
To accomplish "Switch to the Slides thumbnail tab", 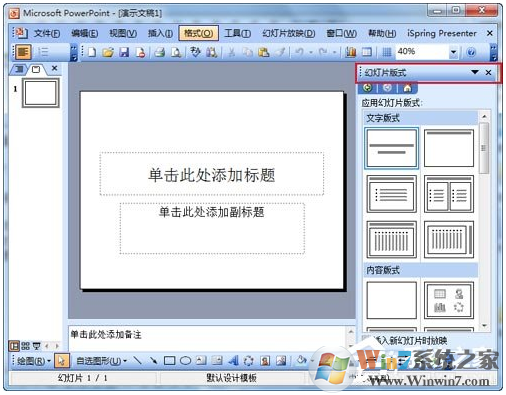I will [x=36, y=69].
